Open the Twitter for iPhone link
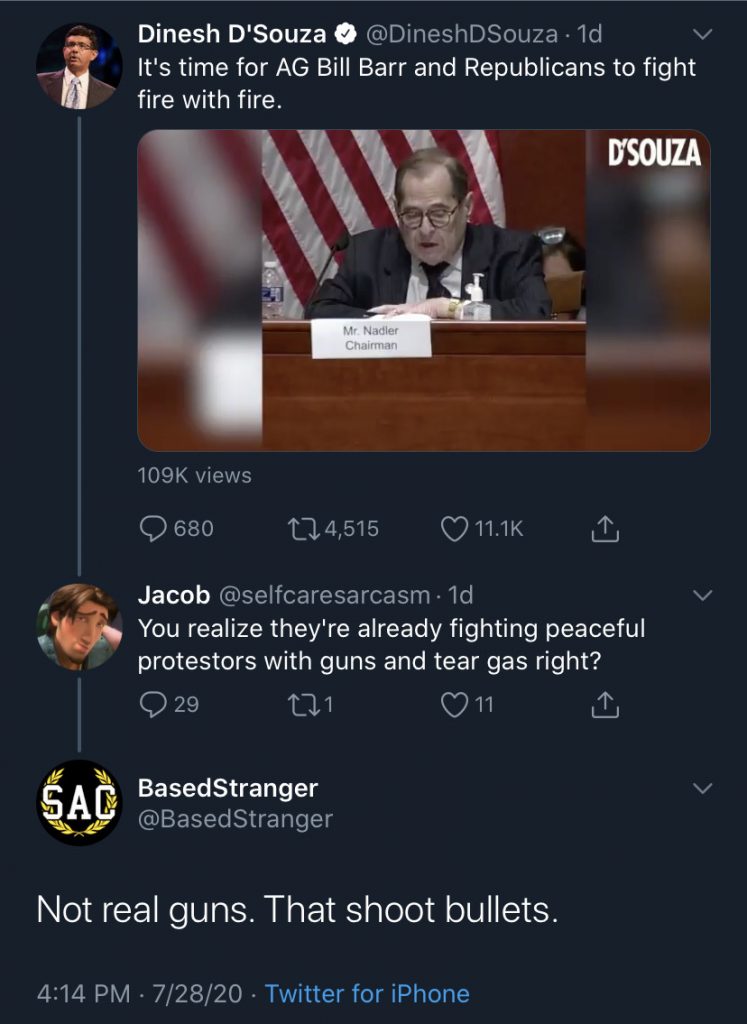The height and width of the screenshot is (1024, 747). (367, 994)
